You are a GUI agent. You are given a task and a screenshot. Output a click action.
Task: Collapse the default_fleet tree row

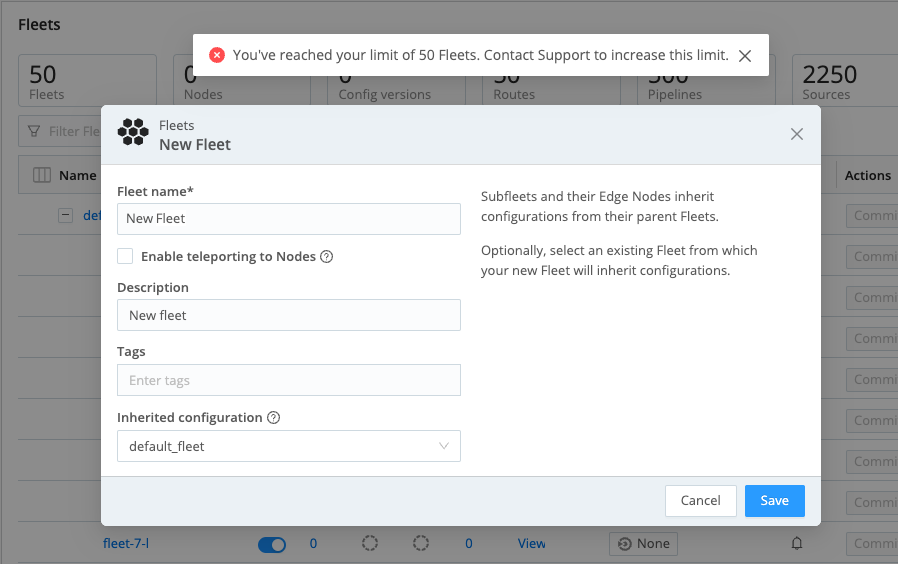click(x=65, y=215)
